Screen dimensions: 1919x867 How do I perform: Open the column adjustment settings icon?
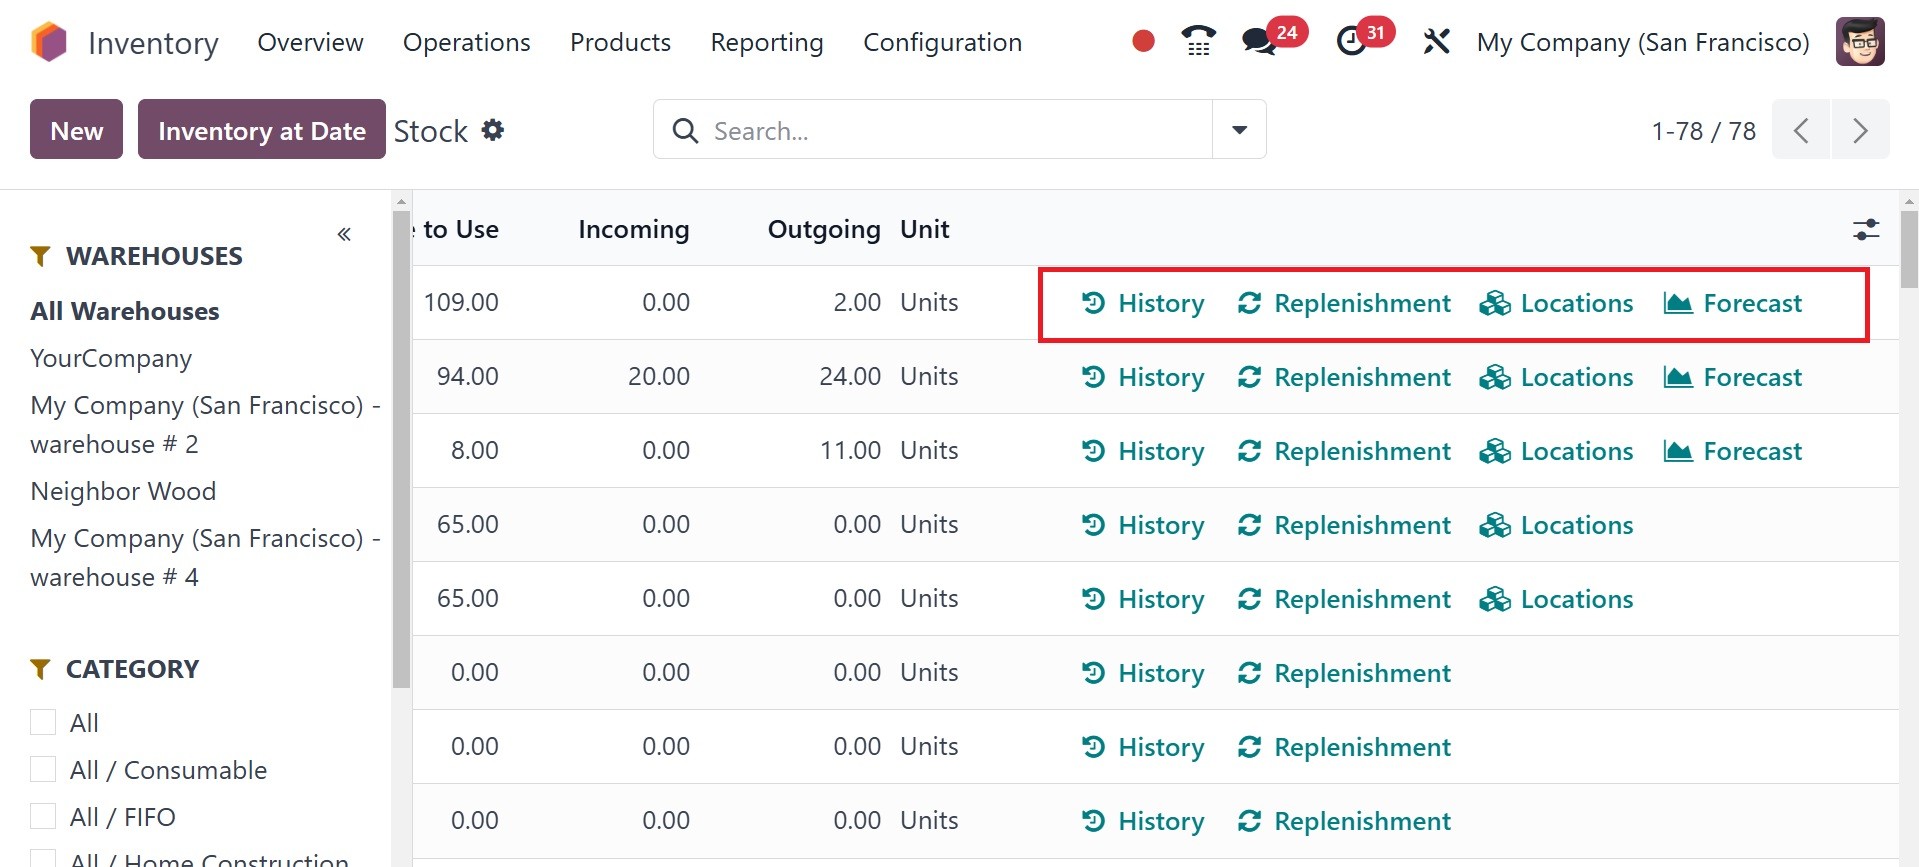click(1865, 229)
